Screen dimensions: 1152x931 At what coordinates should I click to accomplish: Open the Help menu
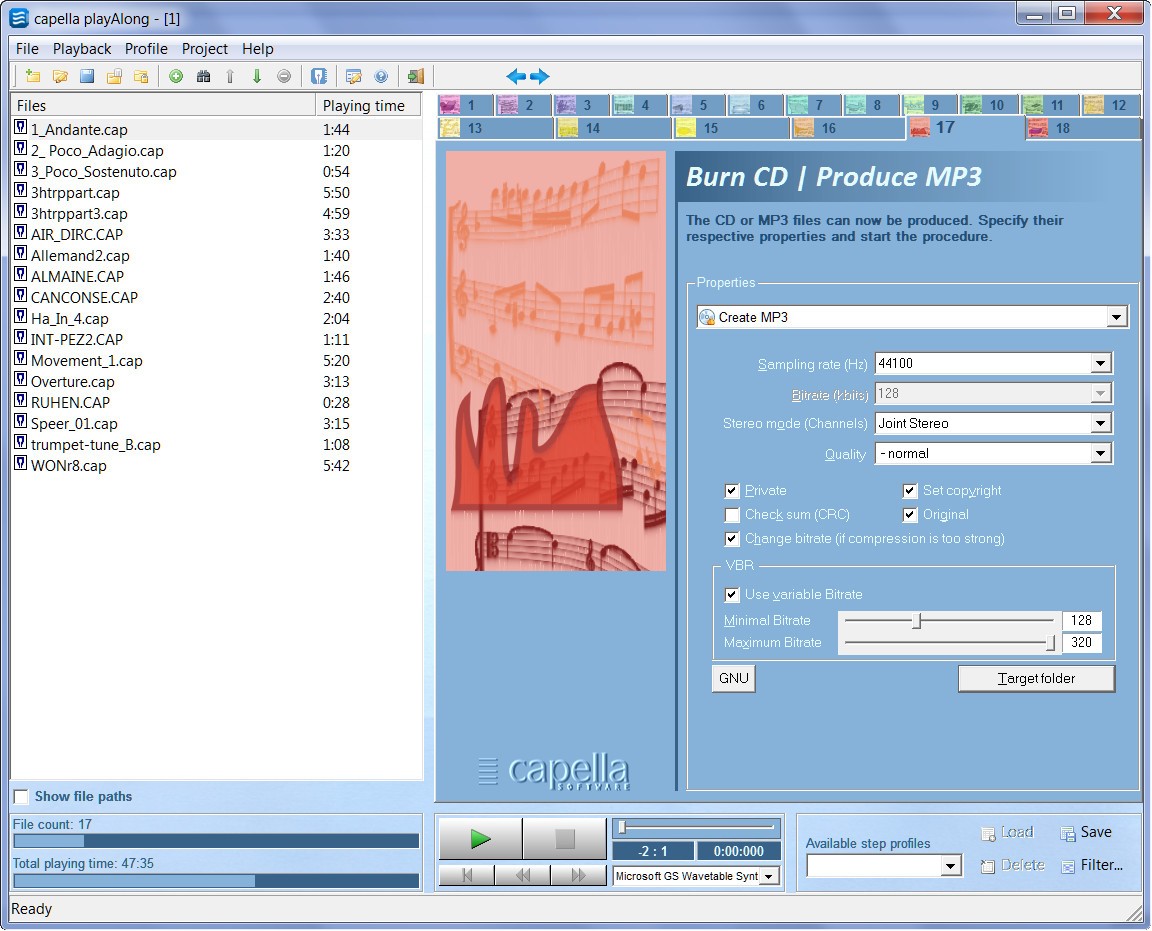[x=258, y=48]
